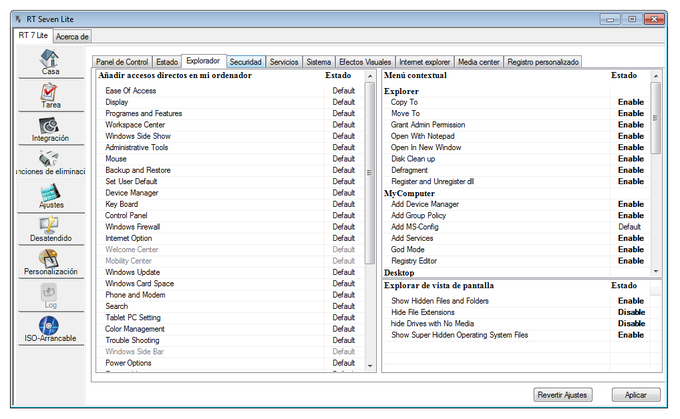The height and width of the screenshot is (419, 680).
Task: Click the Menú contextual column header
Action: (415, 75)
